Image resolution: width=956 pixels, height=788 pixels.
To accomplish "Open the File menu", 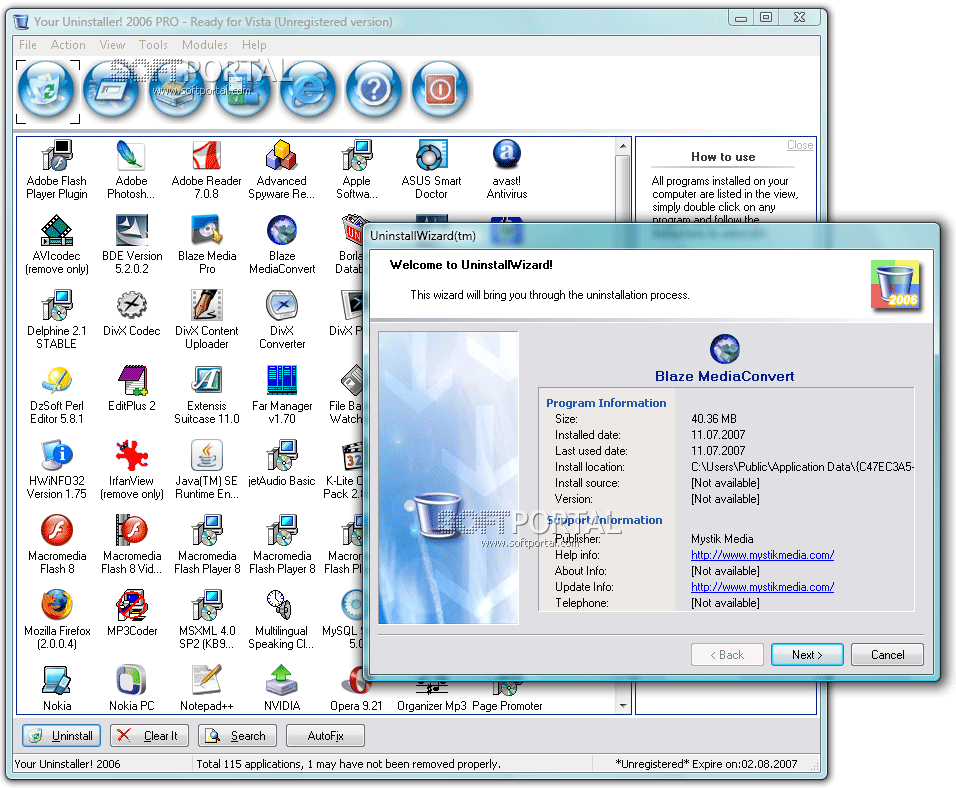I will pos(27,45).
